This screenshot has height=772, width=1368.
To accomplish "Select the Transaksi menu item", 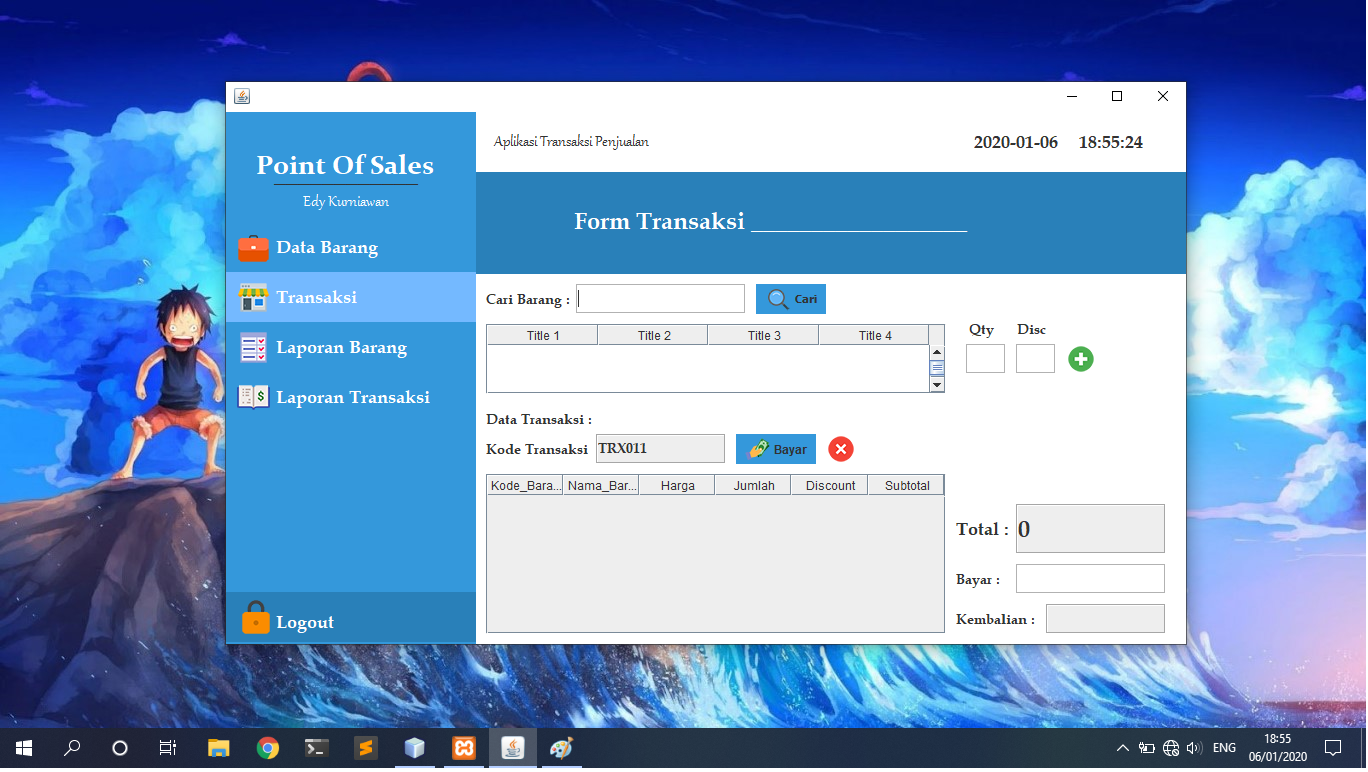I will [x=350, y=297].
